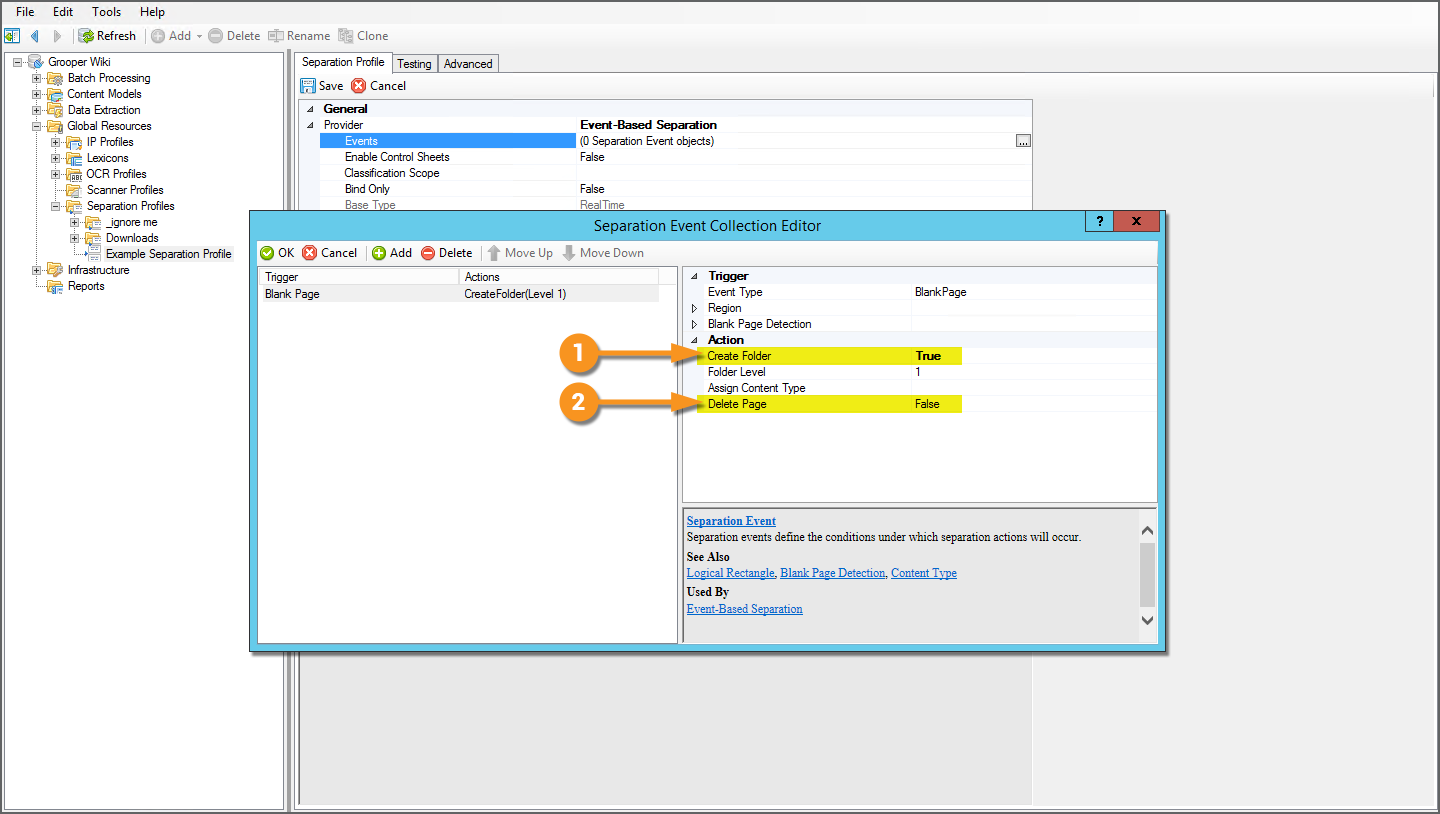Viewport: 1440px width, 814px height.
Task: Expand the Content Models tree node
Action: click(x=37, y=94)
